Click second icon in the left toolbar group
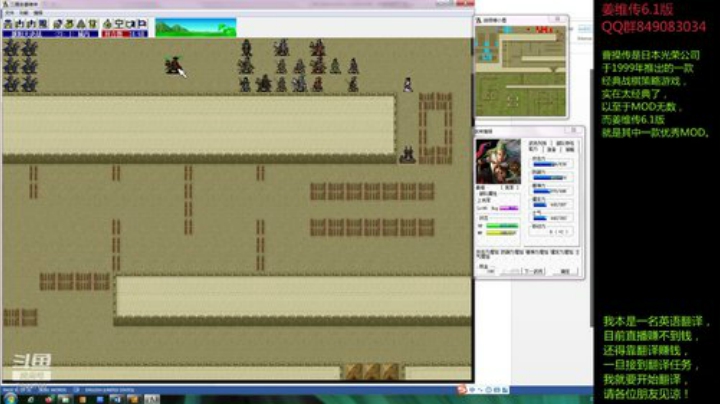Screen dimensions: 720x404 click(20, 24)
